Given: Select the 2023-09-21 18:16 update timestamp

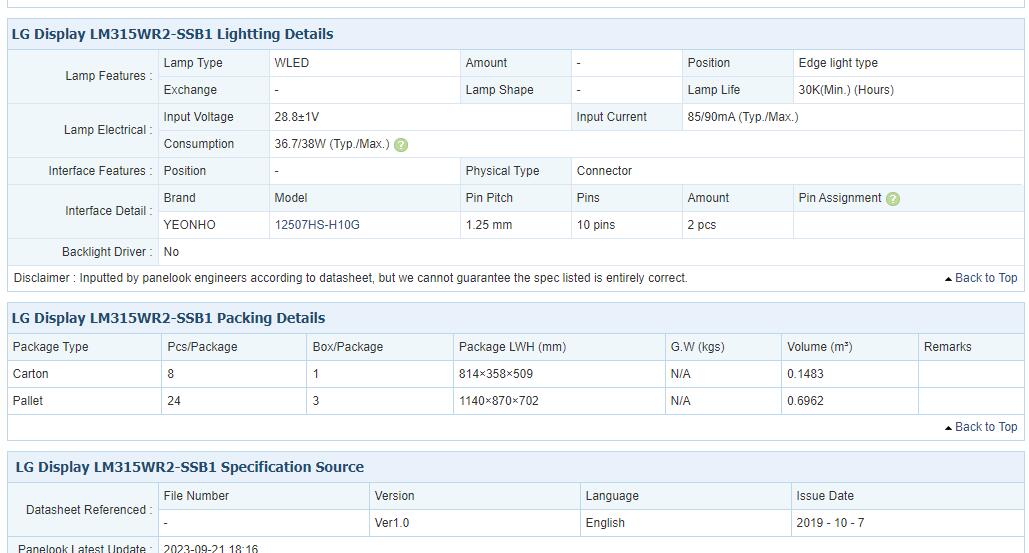Looking at the screenshot, I should (211, 548).
